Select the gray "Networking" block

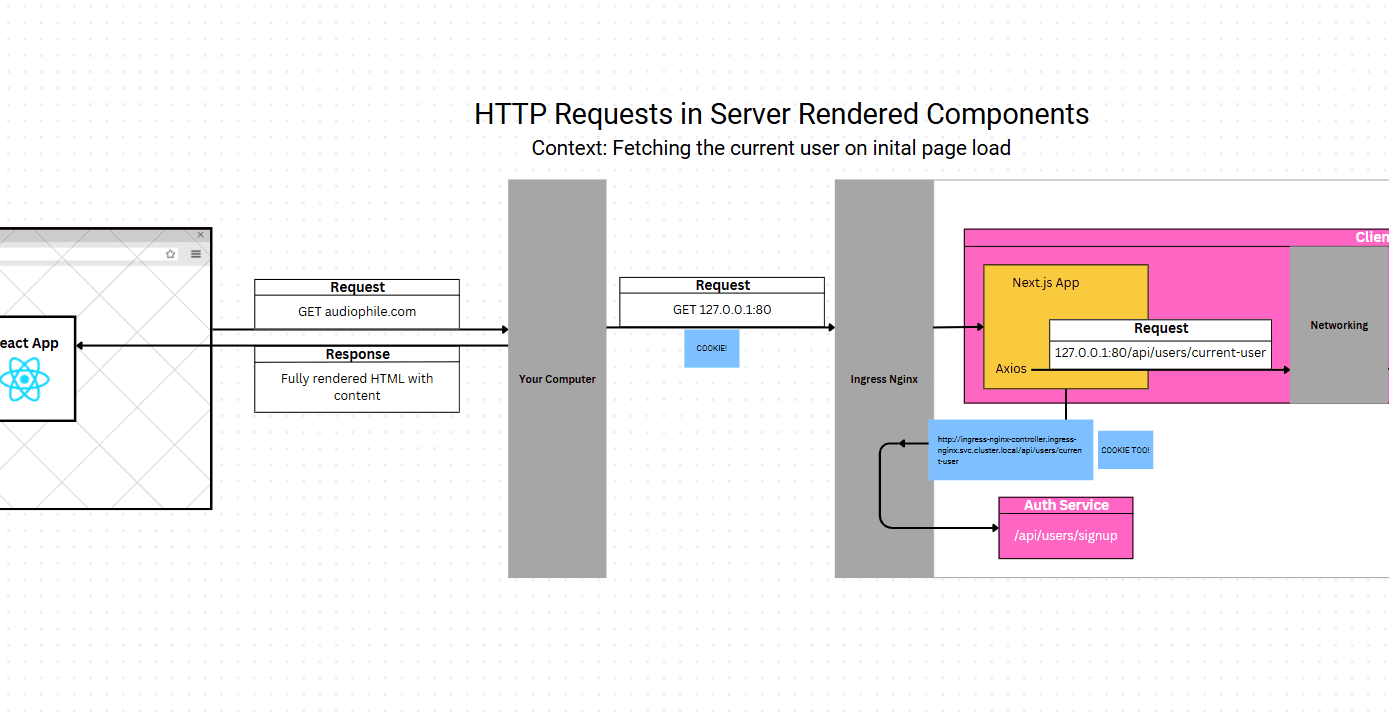[x=1339, y=325]
